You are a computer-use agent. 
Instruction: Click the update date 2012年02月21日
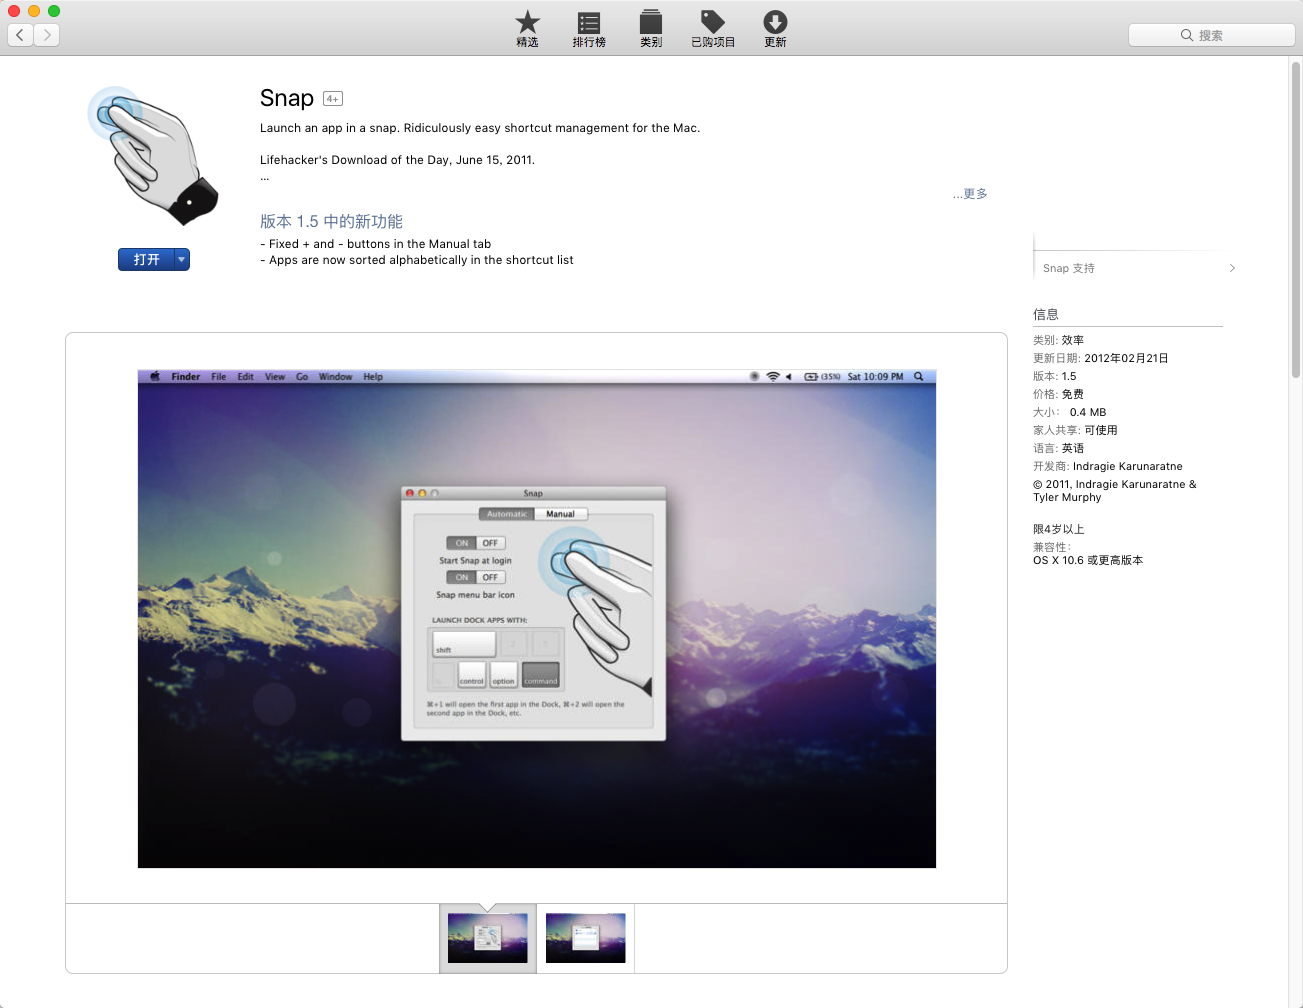[1126, 358]
